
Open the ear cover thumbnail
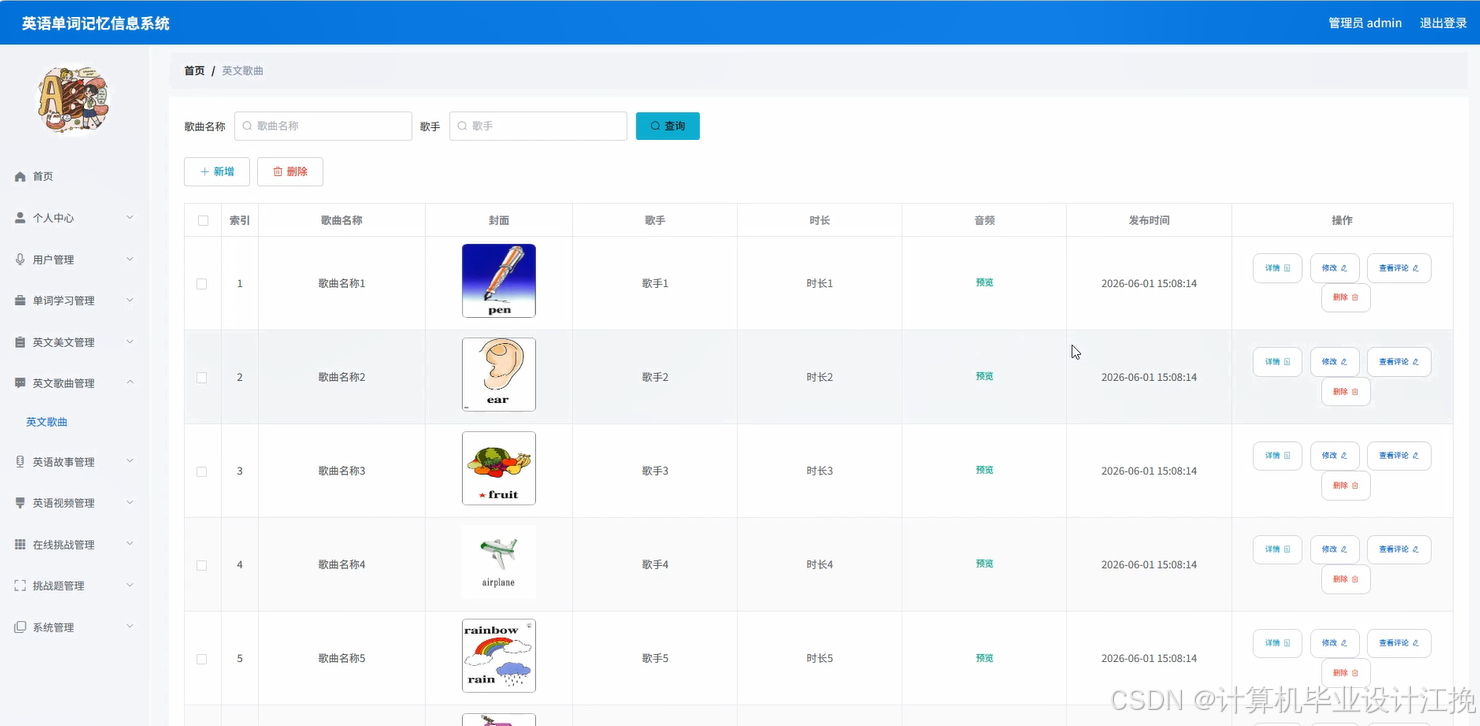499,374
